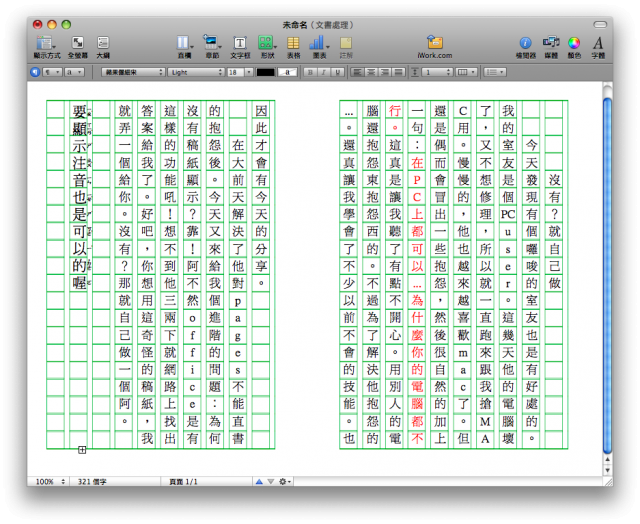Image resolution: width=640 pixels, height=524 pixels.
Task: Insert a new section with 章節
Action: click(x=212, y=47)
